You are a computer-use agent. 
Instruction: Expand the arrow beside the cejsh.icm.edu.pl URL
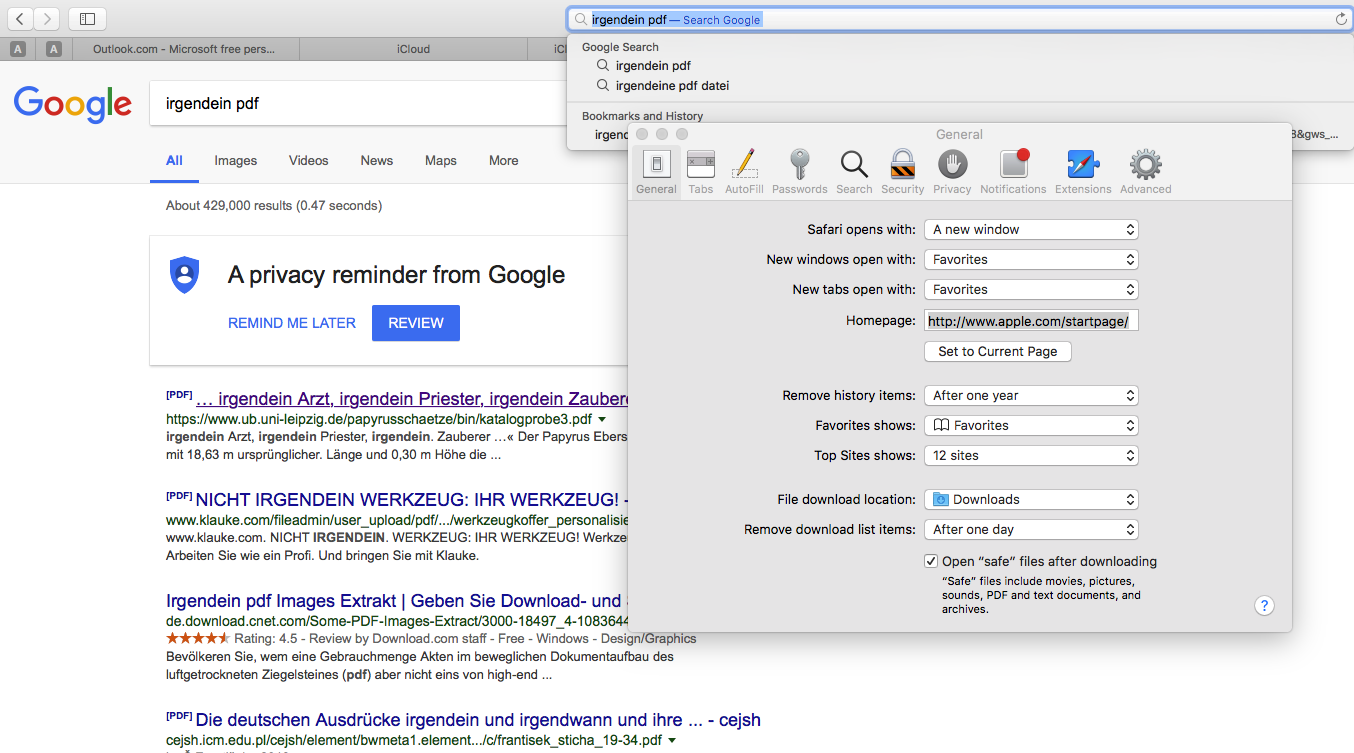(x=672, y=741)
